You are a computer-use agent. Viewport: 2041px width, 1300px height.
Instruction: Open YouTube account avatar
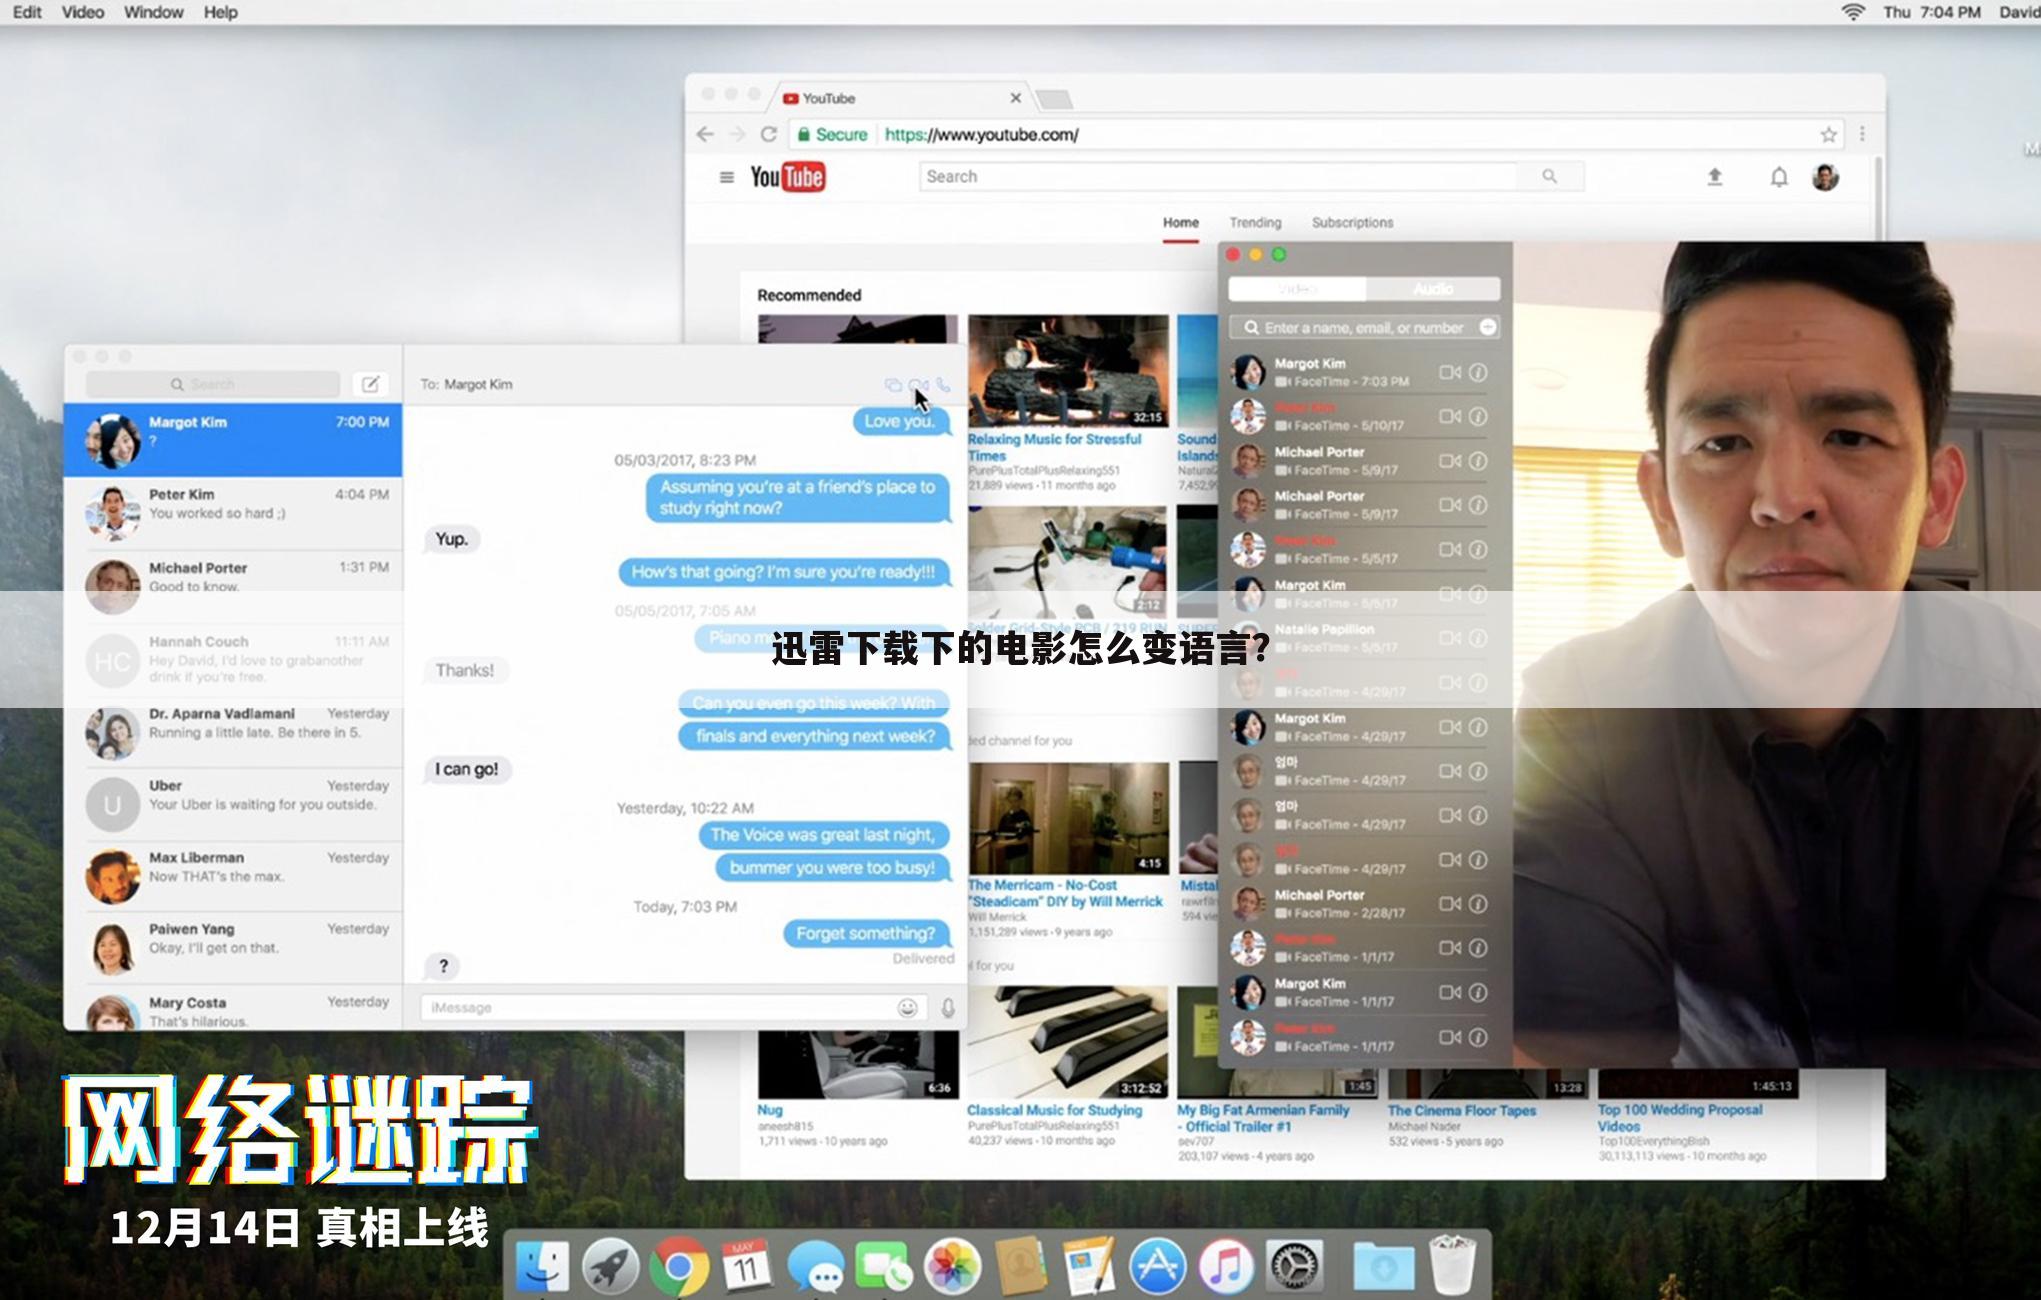[x=1825, y=177]
